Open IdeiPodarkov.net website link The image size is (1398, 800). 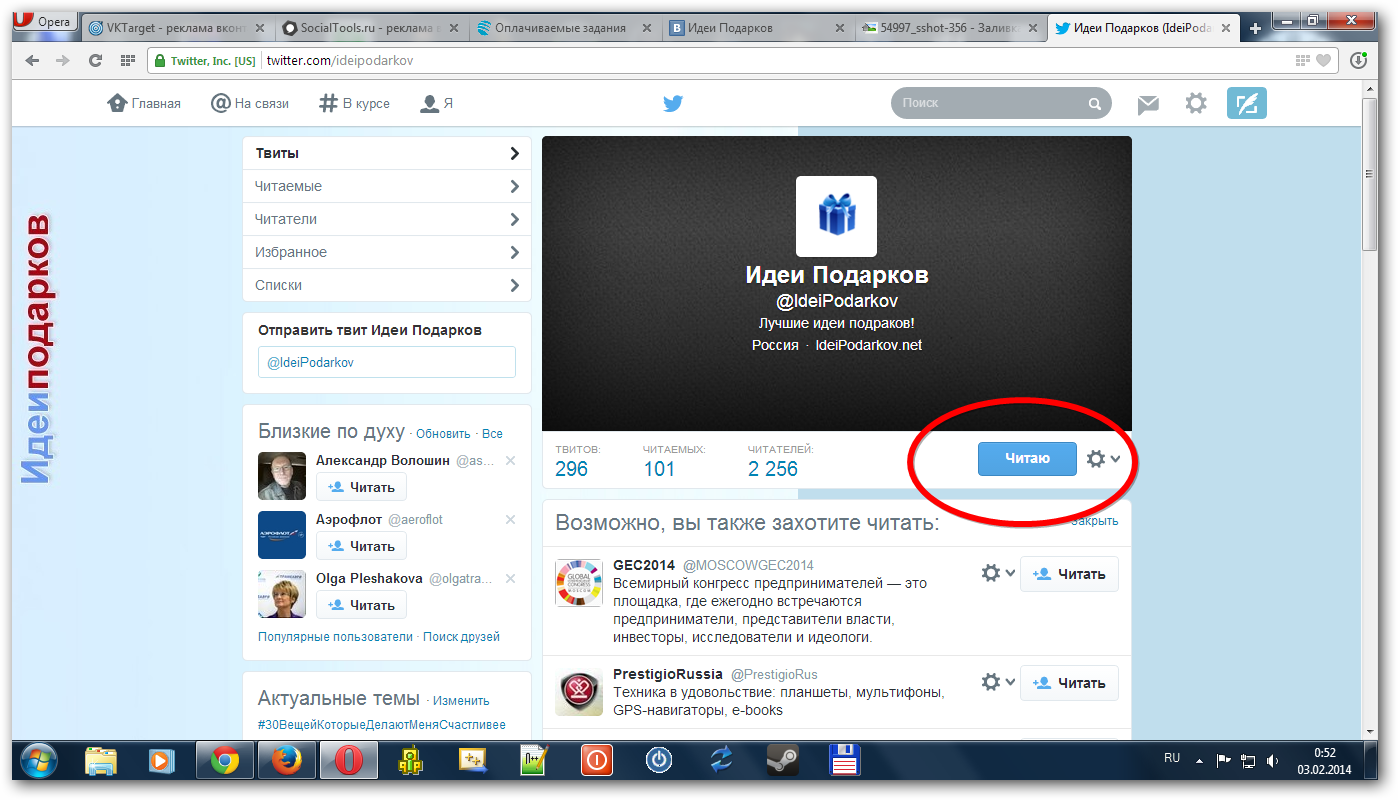[x=869, y=345]
